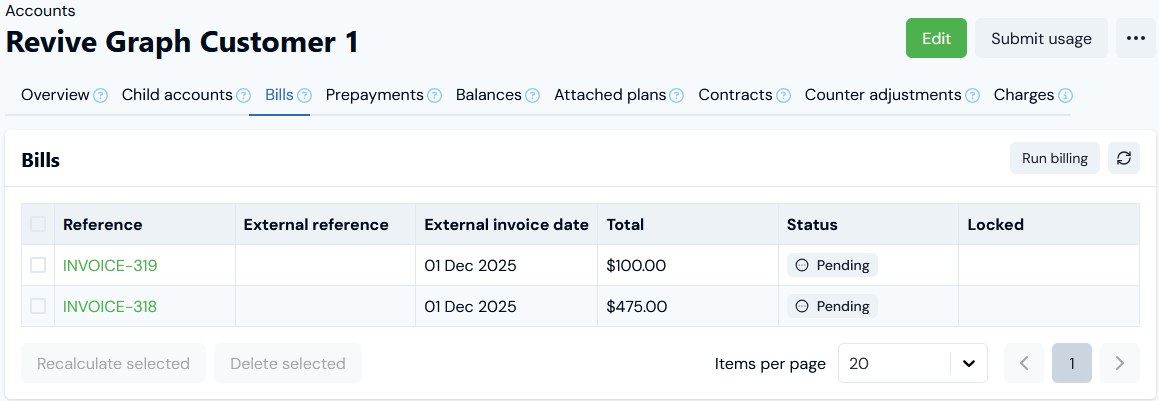Expand the Items per page dropdown
The height and width of the screenshot is (401, 1159).
pyautogui.click(x=912, y=363)
